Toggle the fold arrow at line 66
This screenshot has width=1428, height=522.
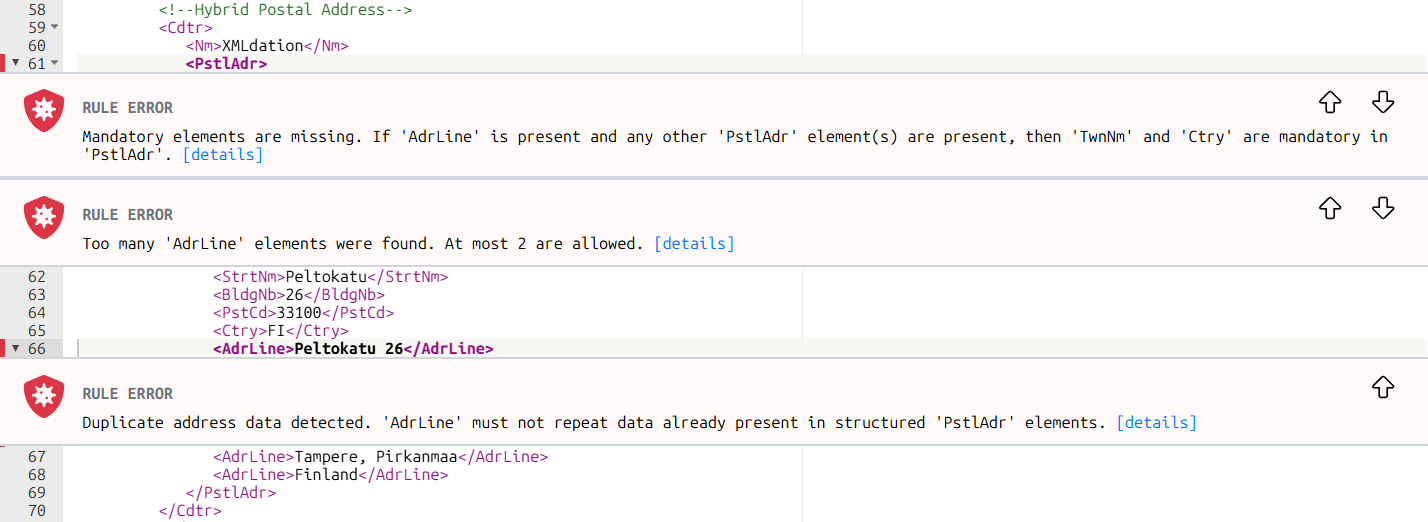point(16,349)
